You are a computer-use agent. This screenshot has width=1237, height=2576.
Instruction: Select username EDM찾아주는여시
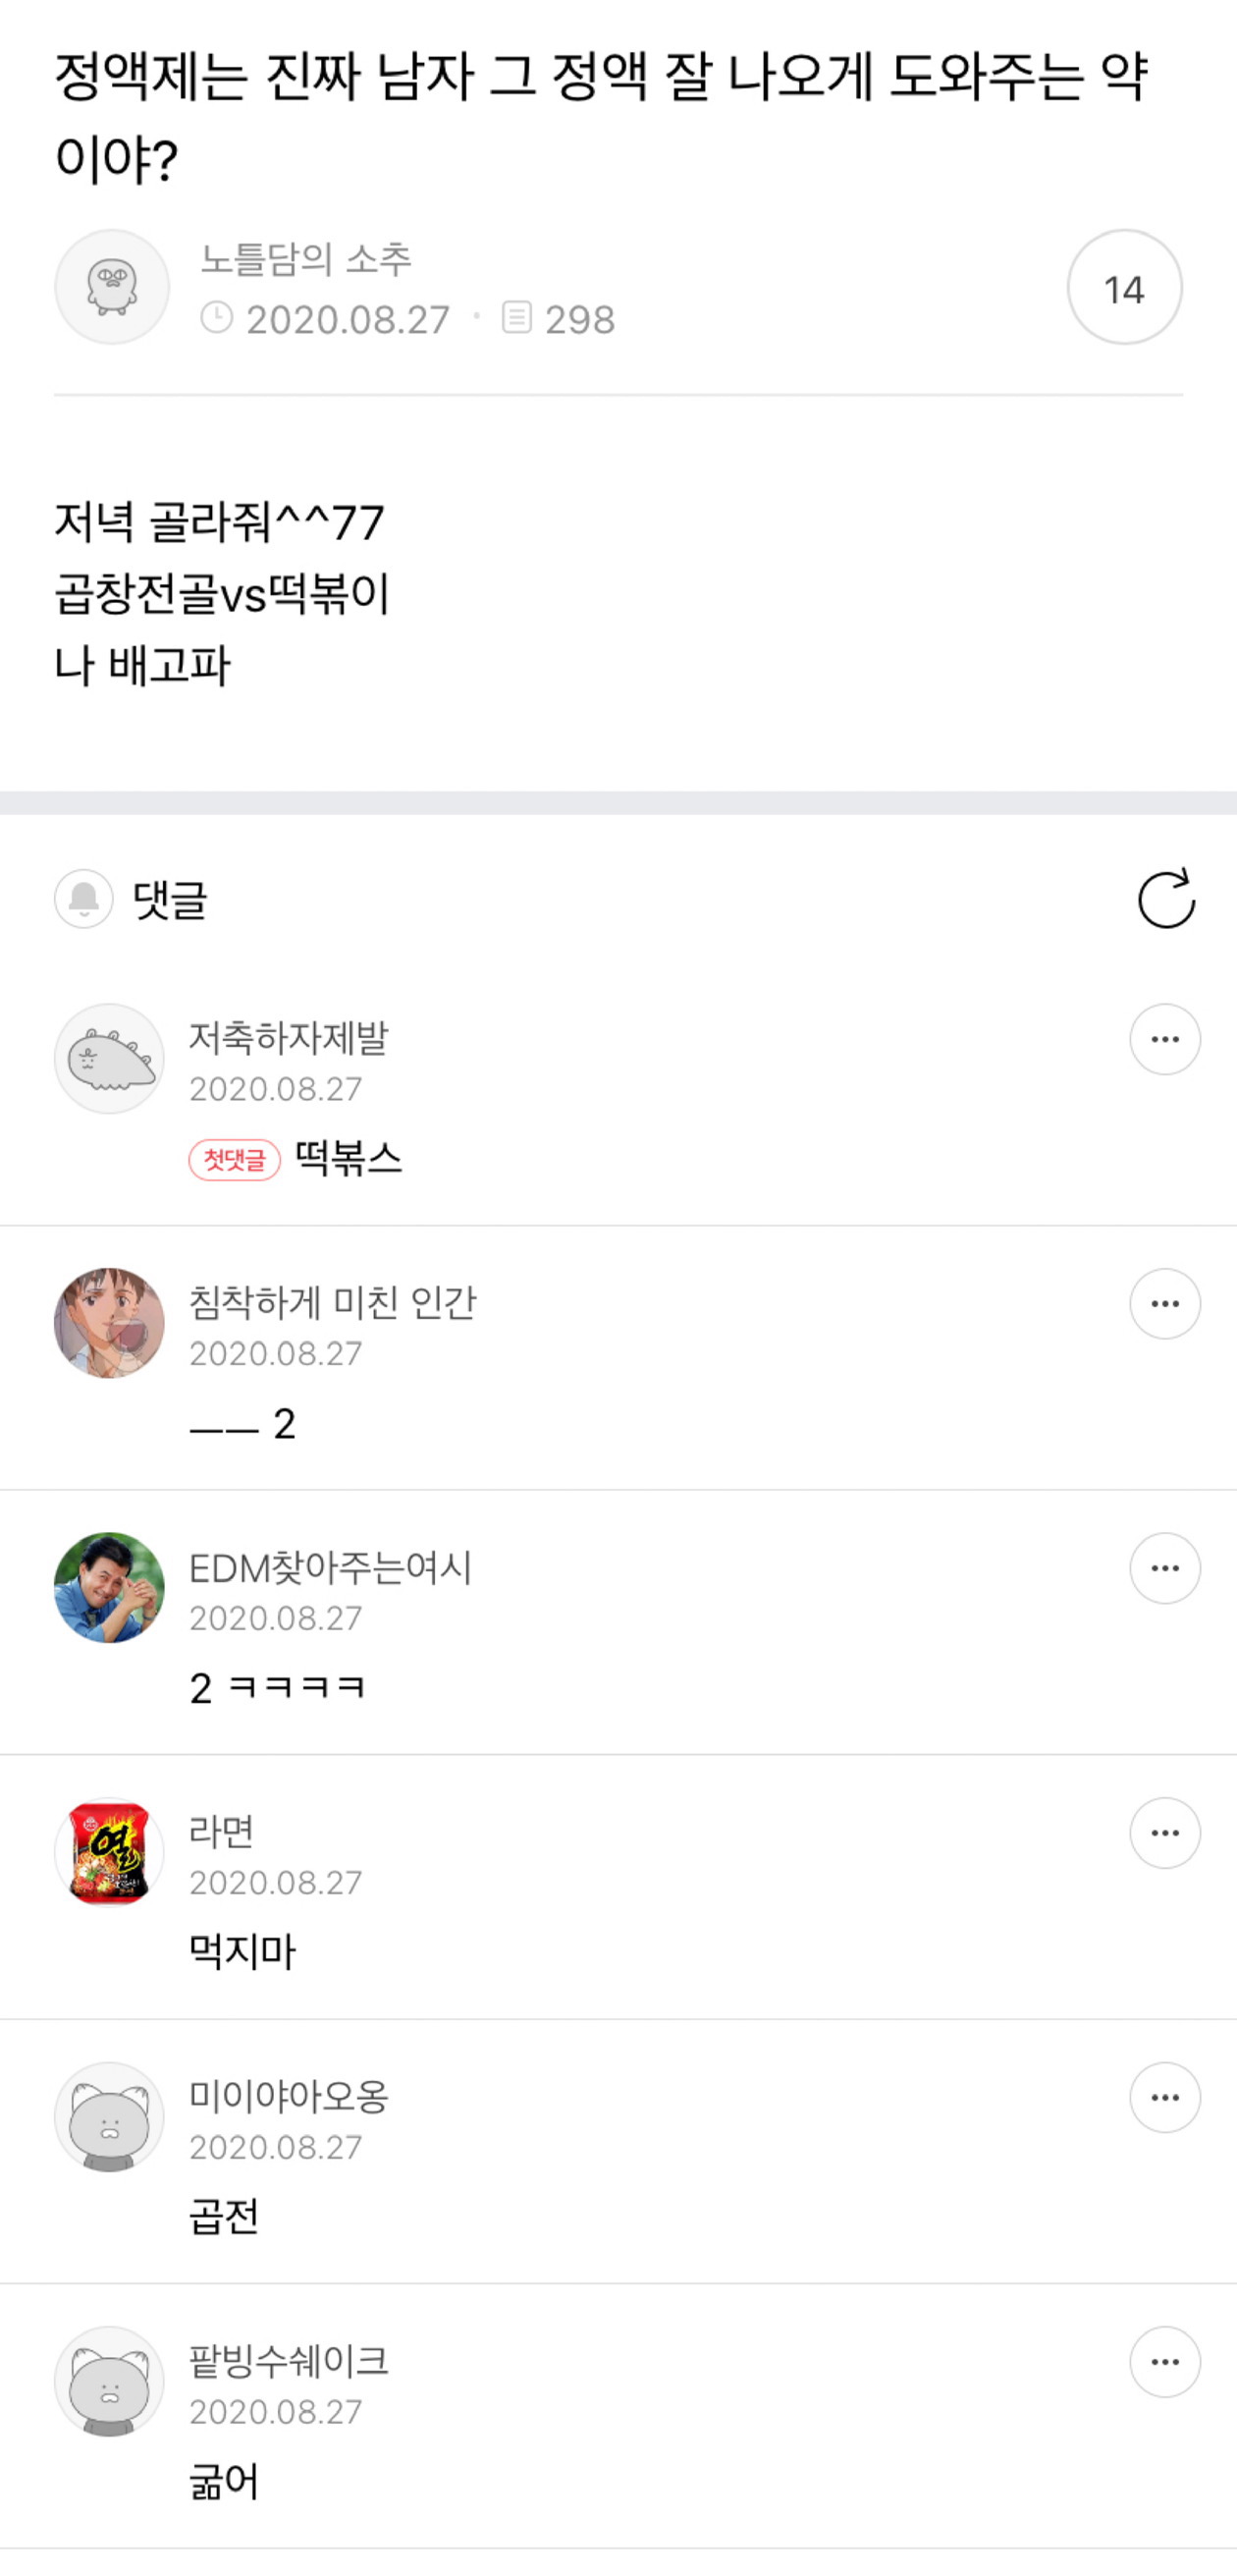point(330,1568)
